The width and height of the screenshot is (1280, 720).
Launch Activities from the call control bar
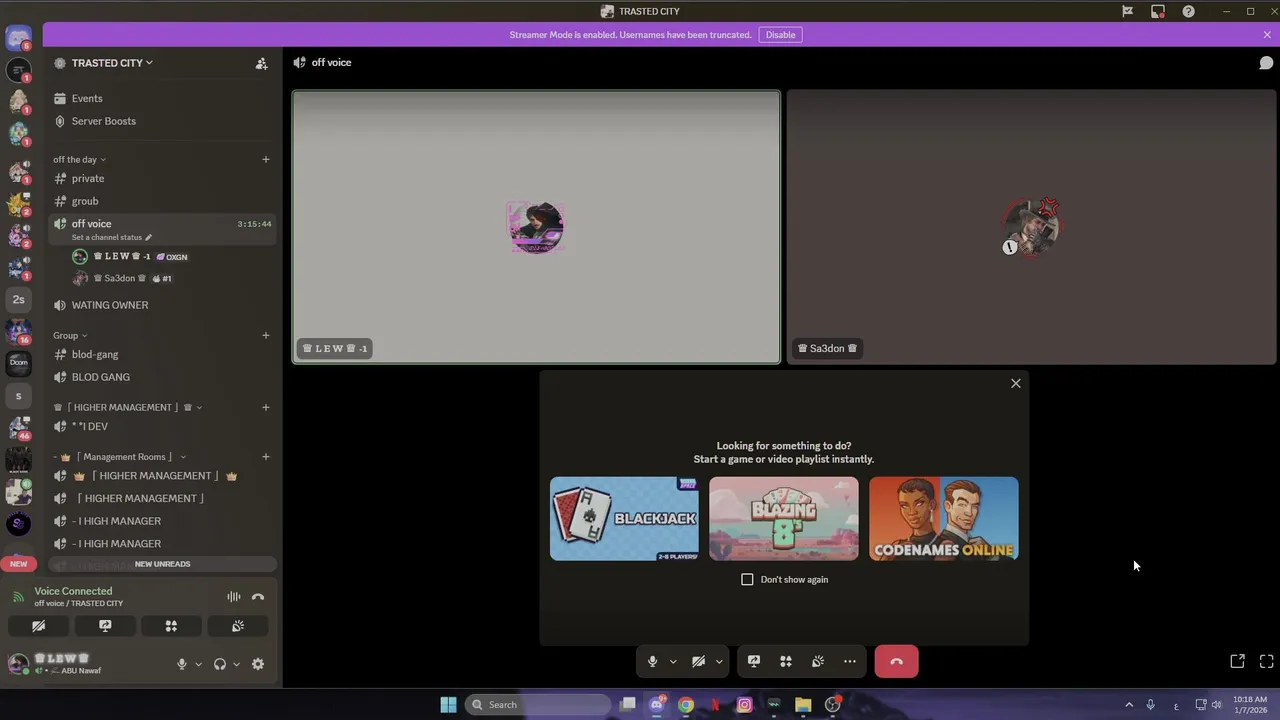786,661
